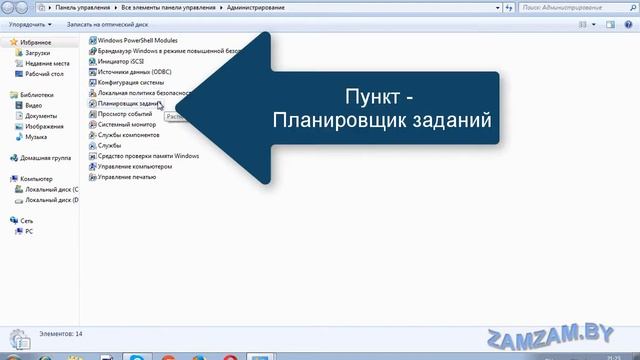Select Локальный диск (C in sidebar
This screenshot has height=360, width=640.
pyautogui.click(x=51, y=189)
